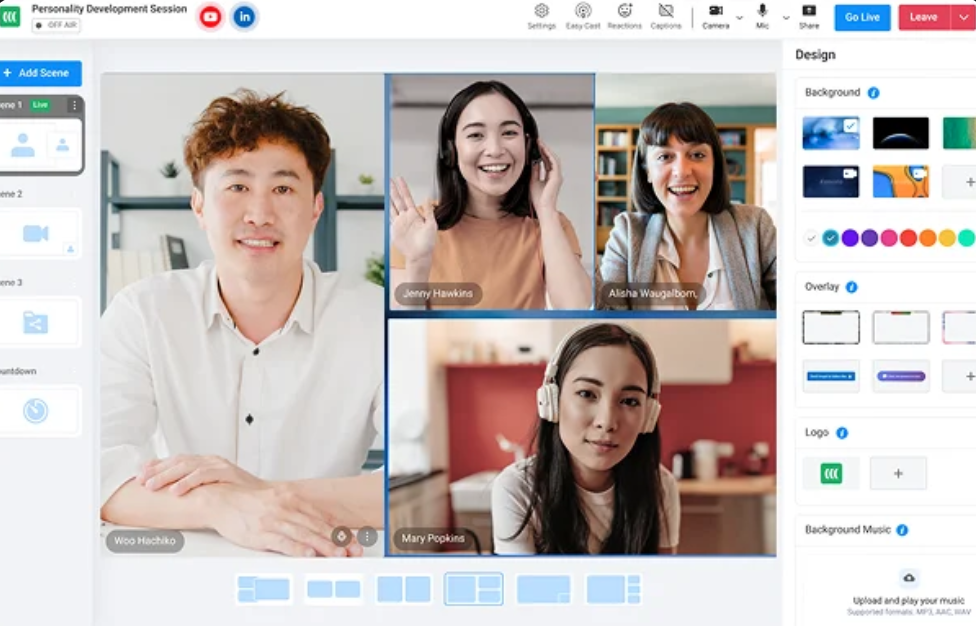Open the dropdown arrow beside Leave
The image size is (976, 626).
tap(964, 17)
